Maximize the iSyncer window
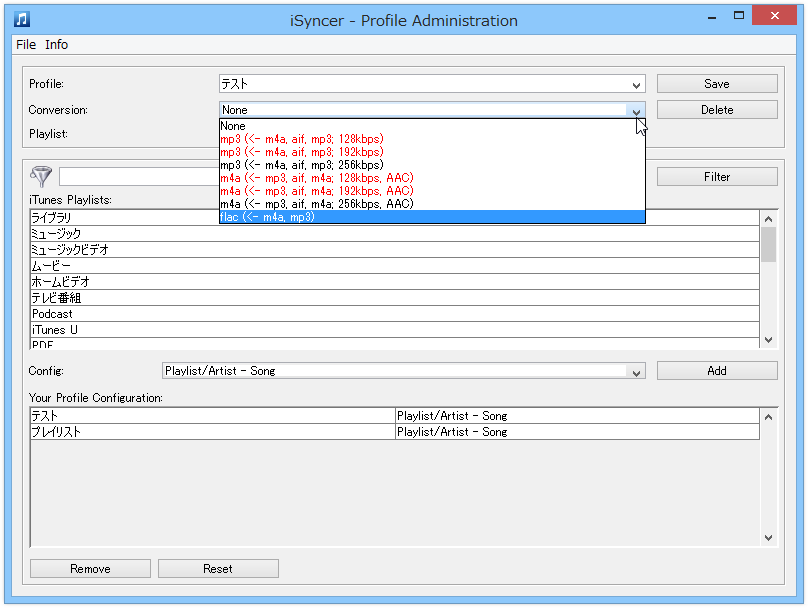The image size is (808, 608). (738, 16)
